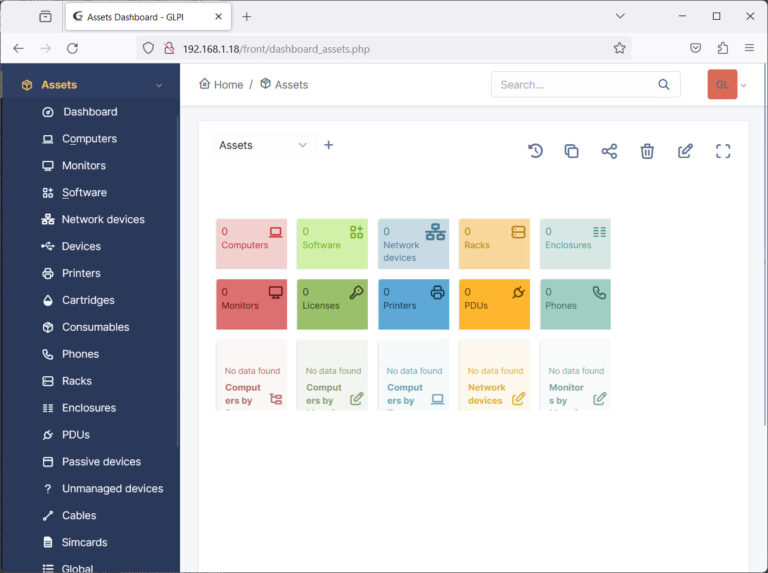Open the Assets dashboard selector dropdown
The width and height of the screenshot is (768, 573).
(x=265, y=145)
